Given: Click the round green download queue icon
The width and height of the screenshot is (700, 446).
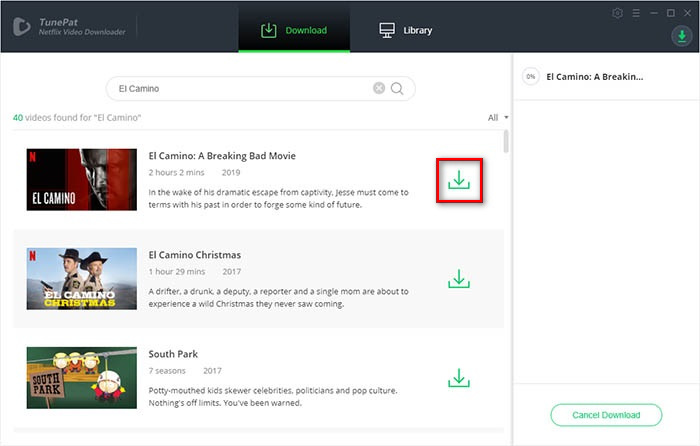Looking at the screenshot, I should click(x=682, y=36).
